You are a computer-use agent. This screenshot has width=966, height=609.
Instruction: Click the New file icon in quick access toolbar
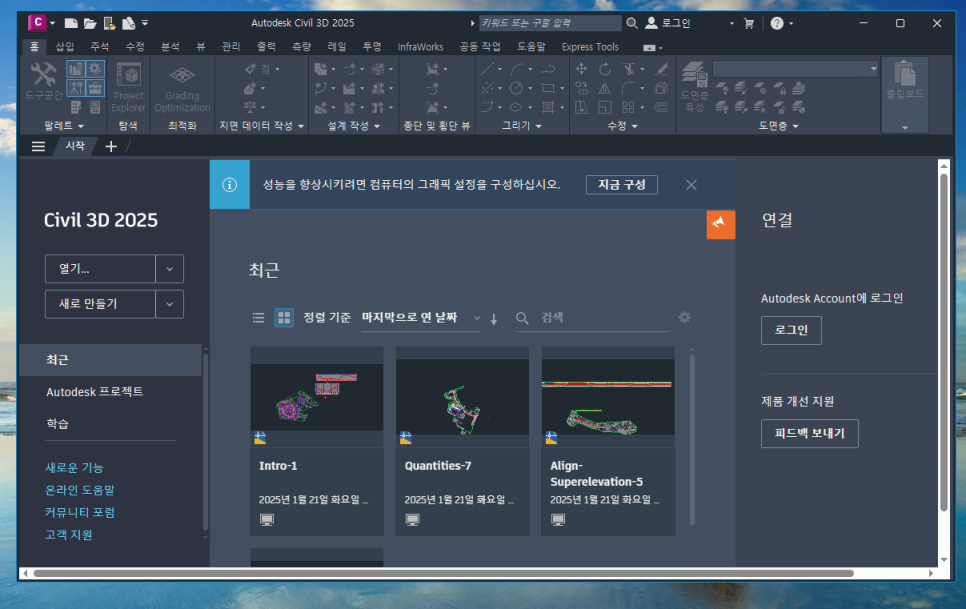(x=71, y=23)
